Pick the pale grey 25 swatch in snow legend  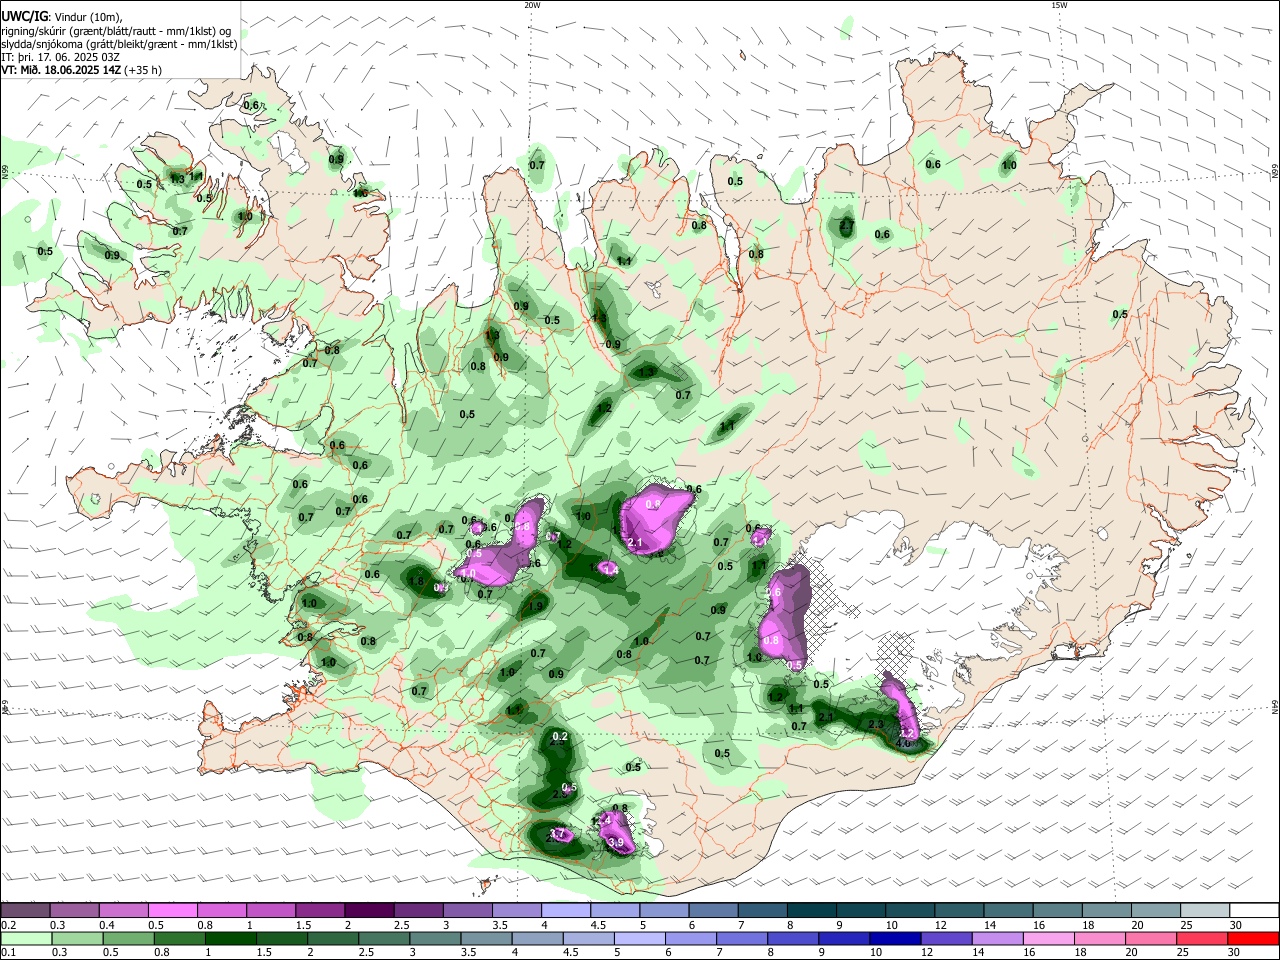[x=1206, y=911]
